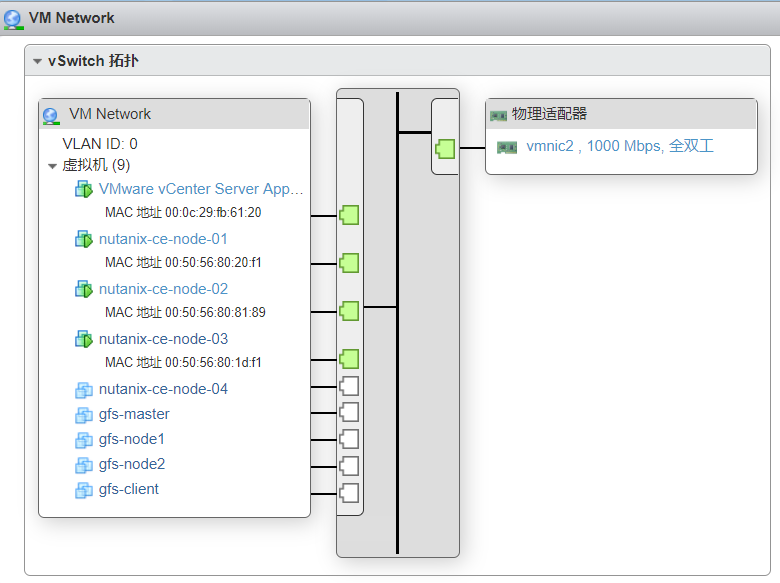Image resolution: width=780 pixels, height=583 pixels.
Task: Click the nutanix-ce-node-04 powered-off VM icon
Action: click(x=84, y=390)
